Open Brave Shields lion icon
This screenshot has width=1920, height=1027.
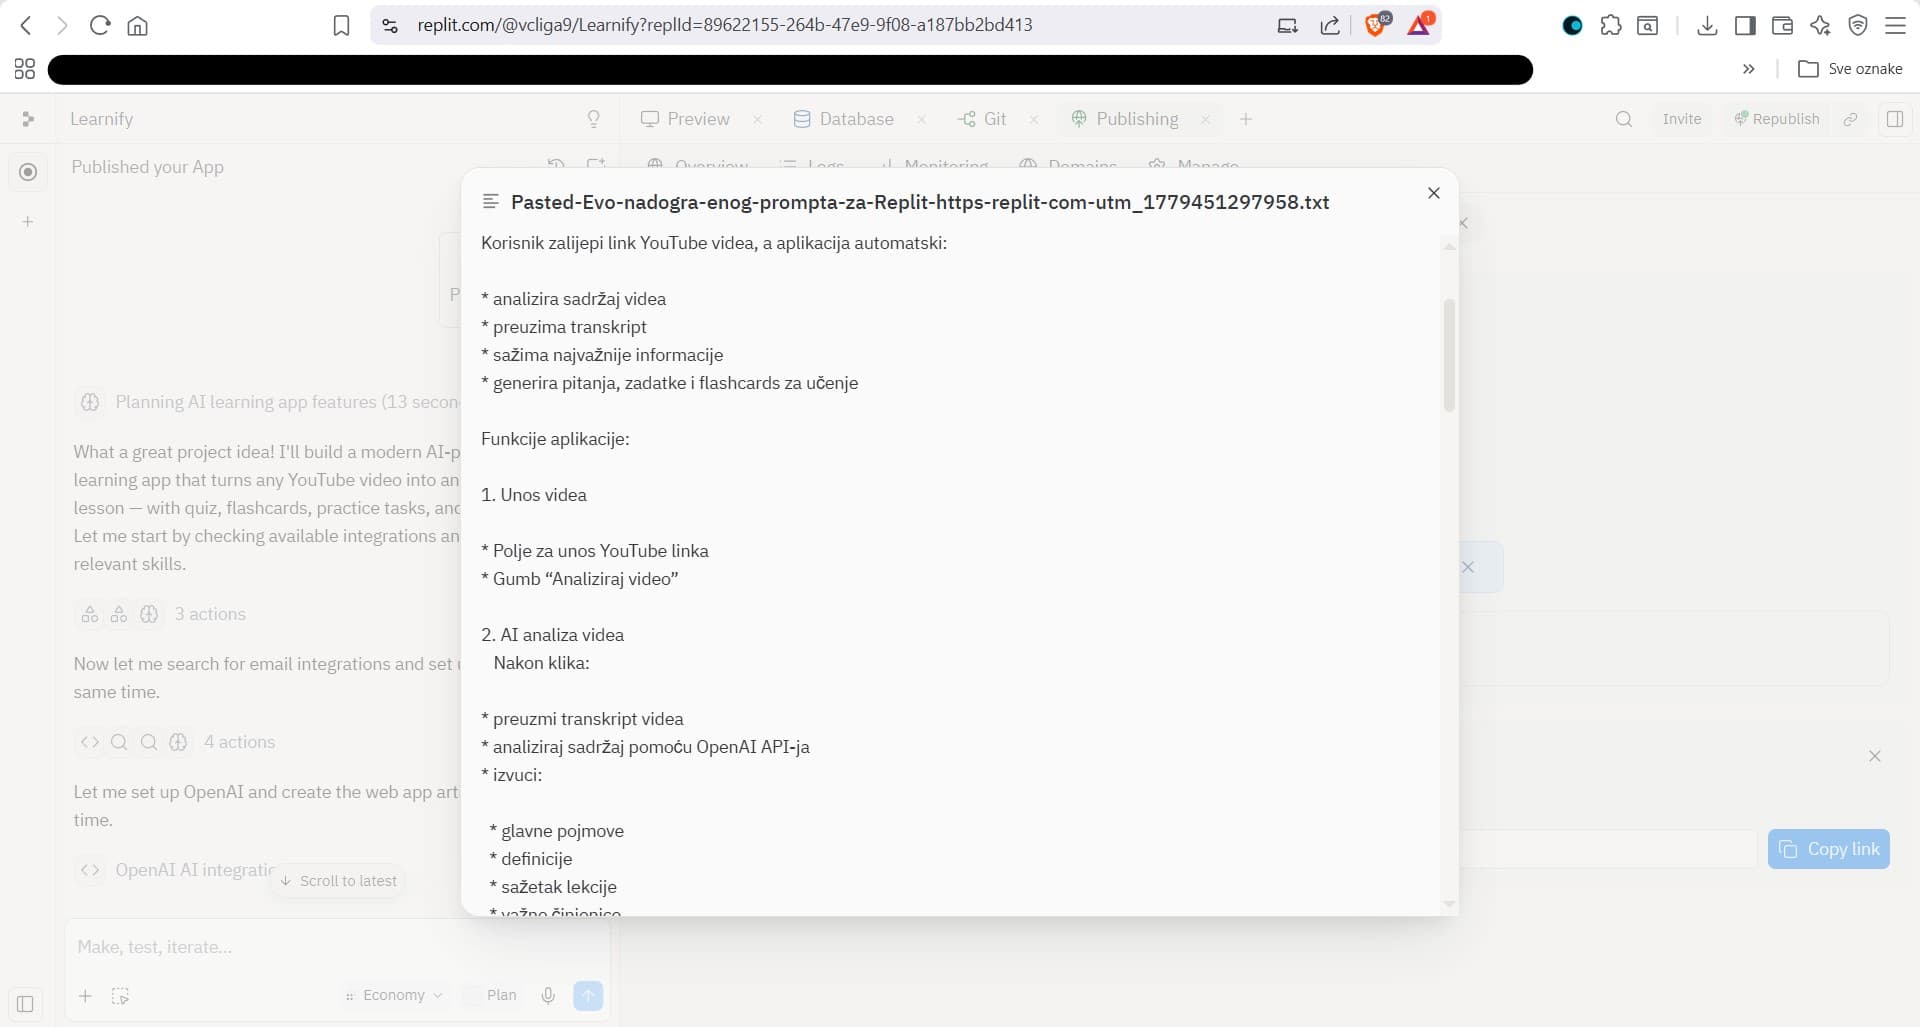click(1377, 24)
